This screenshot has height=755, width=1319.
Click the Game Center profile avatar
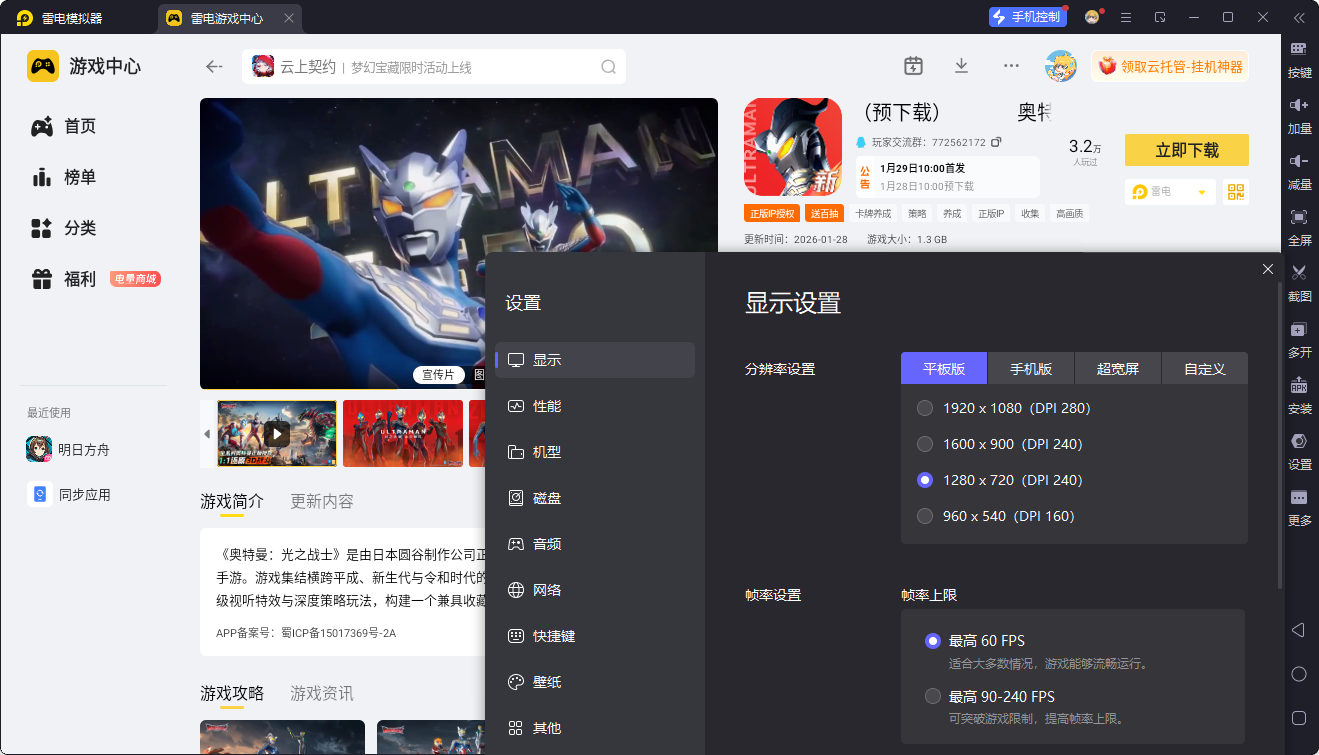click(1060, 66)
